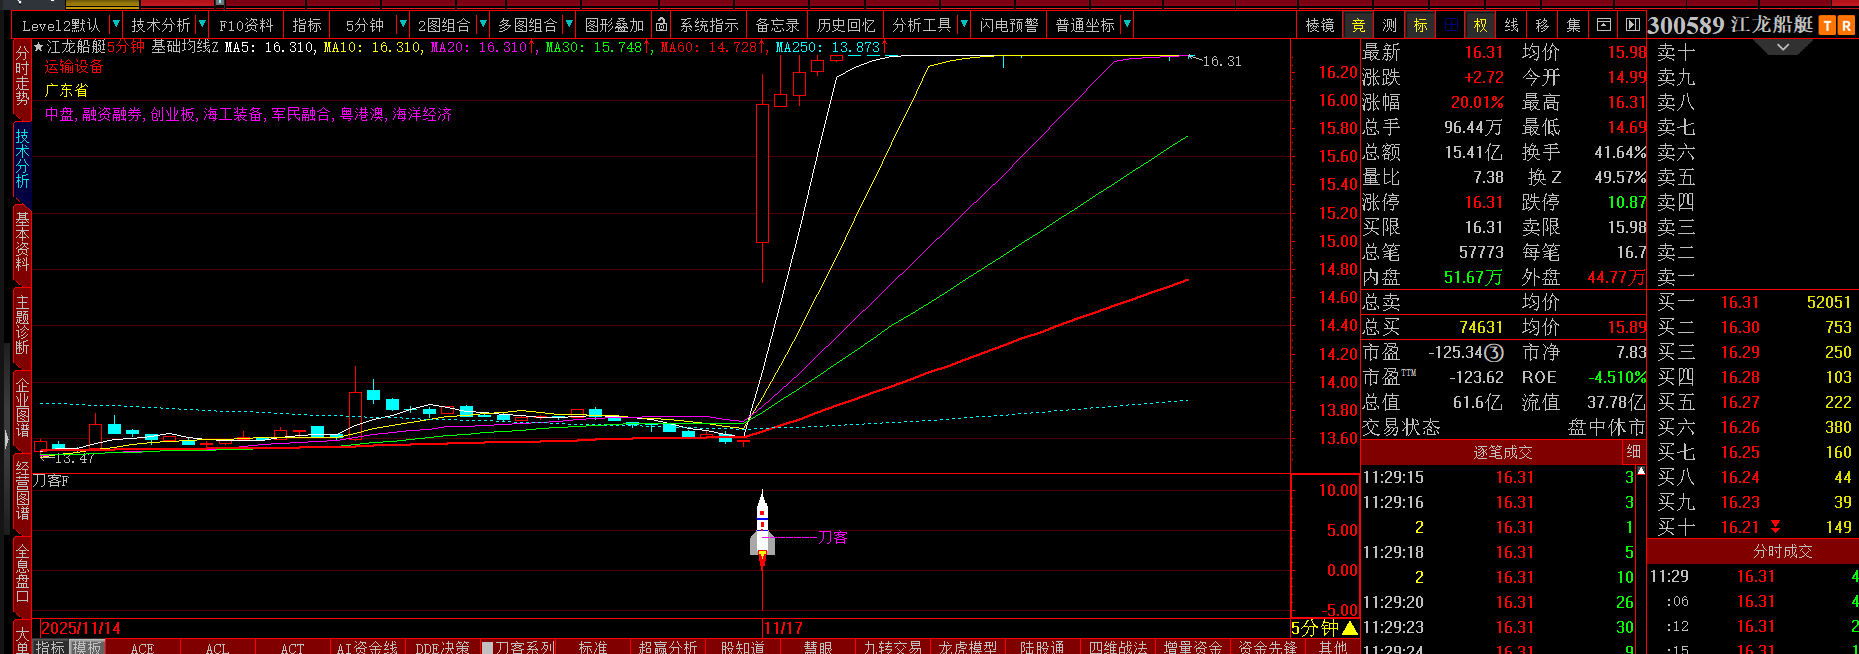
Task: Select the 基本资料 side tab
Action: click(22, 240)
